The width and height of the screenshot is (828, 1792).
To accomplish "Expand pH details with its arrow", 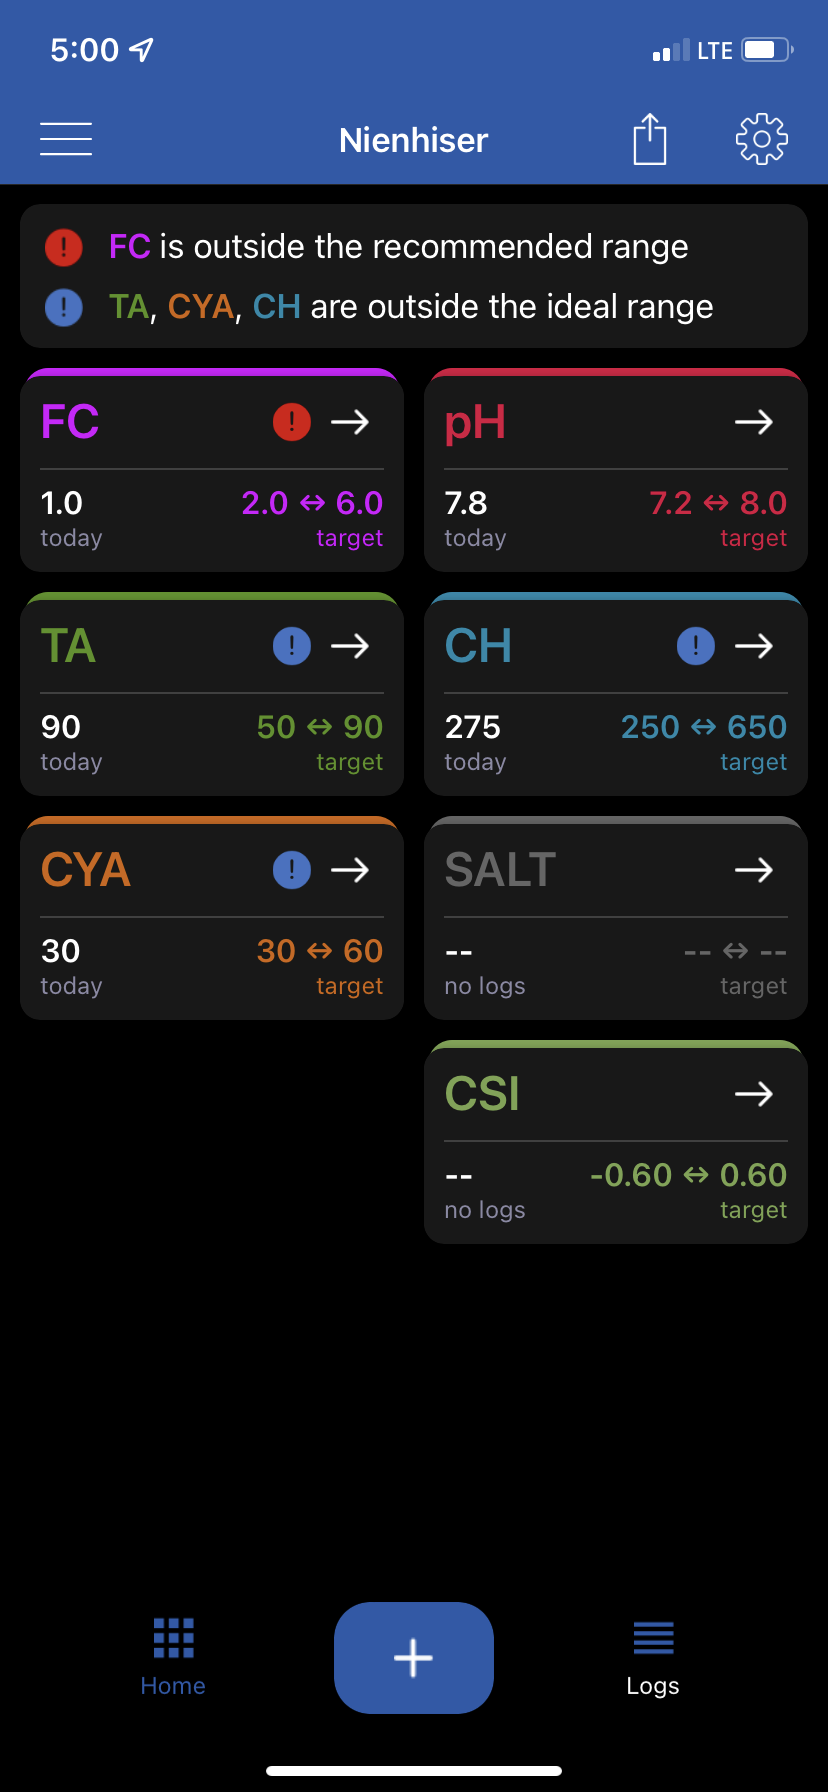I will tap(754, 422).
